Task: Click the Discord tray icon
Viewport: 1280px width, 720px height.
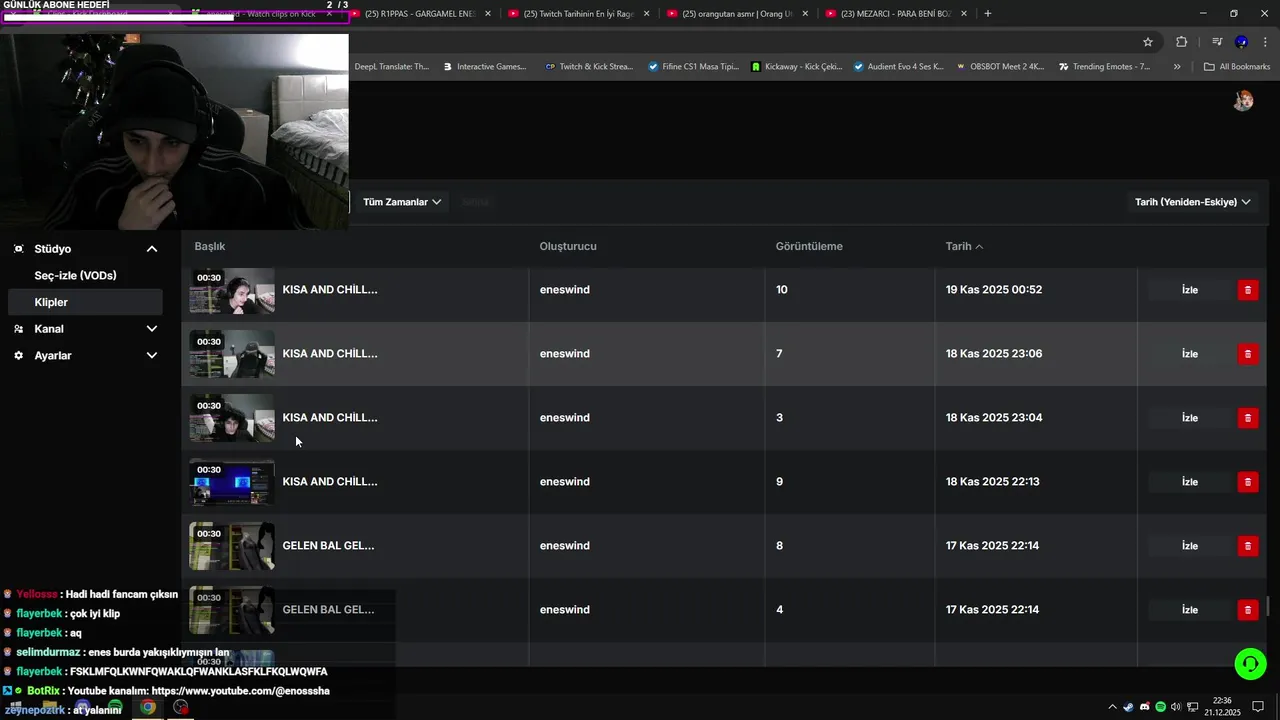Action: [x=1144, y=707]
